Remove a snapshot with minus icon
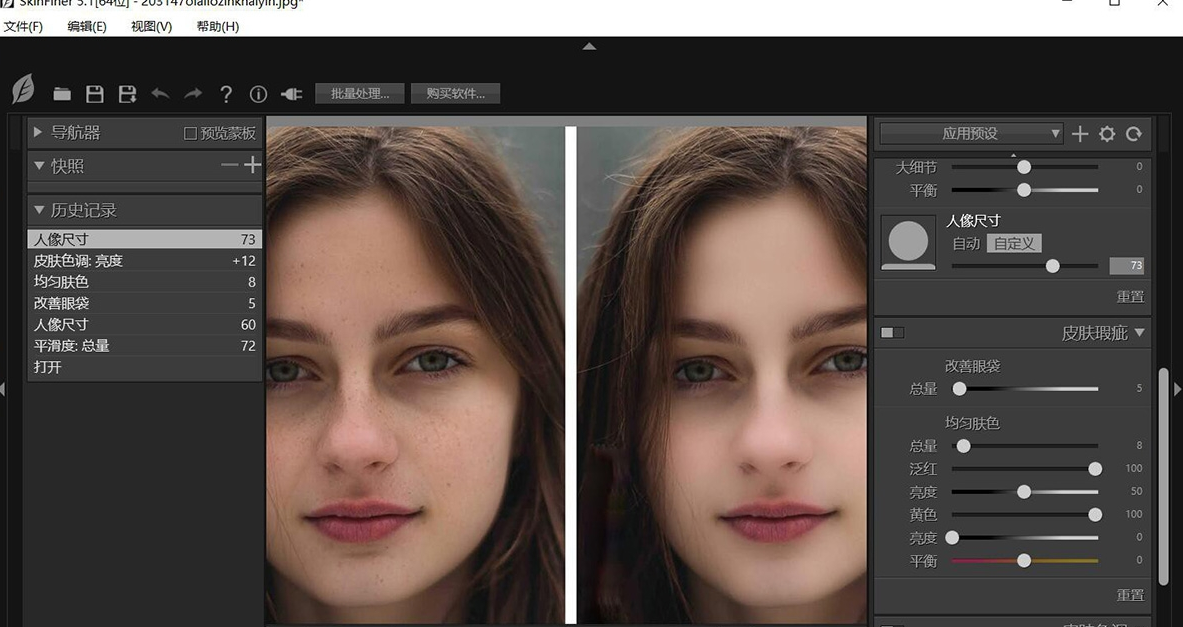 229,164
